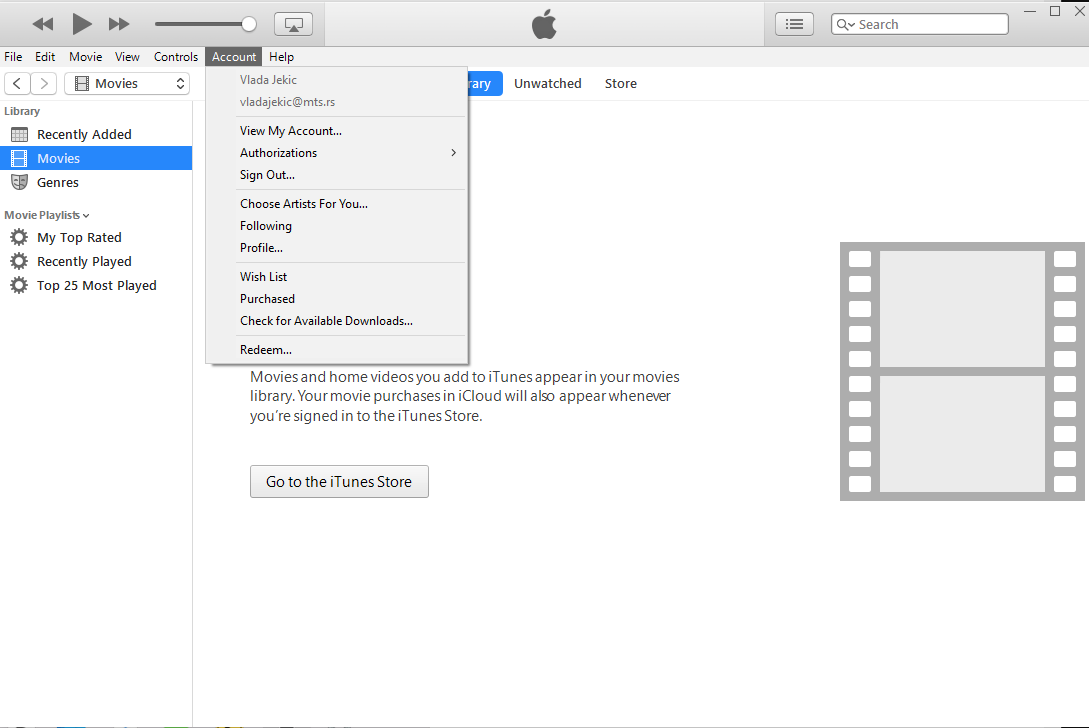This screenshot has width=1089, height=728.
Task: Click the gear icon beside My Top Rated
Action: click(x=19, y=238)
